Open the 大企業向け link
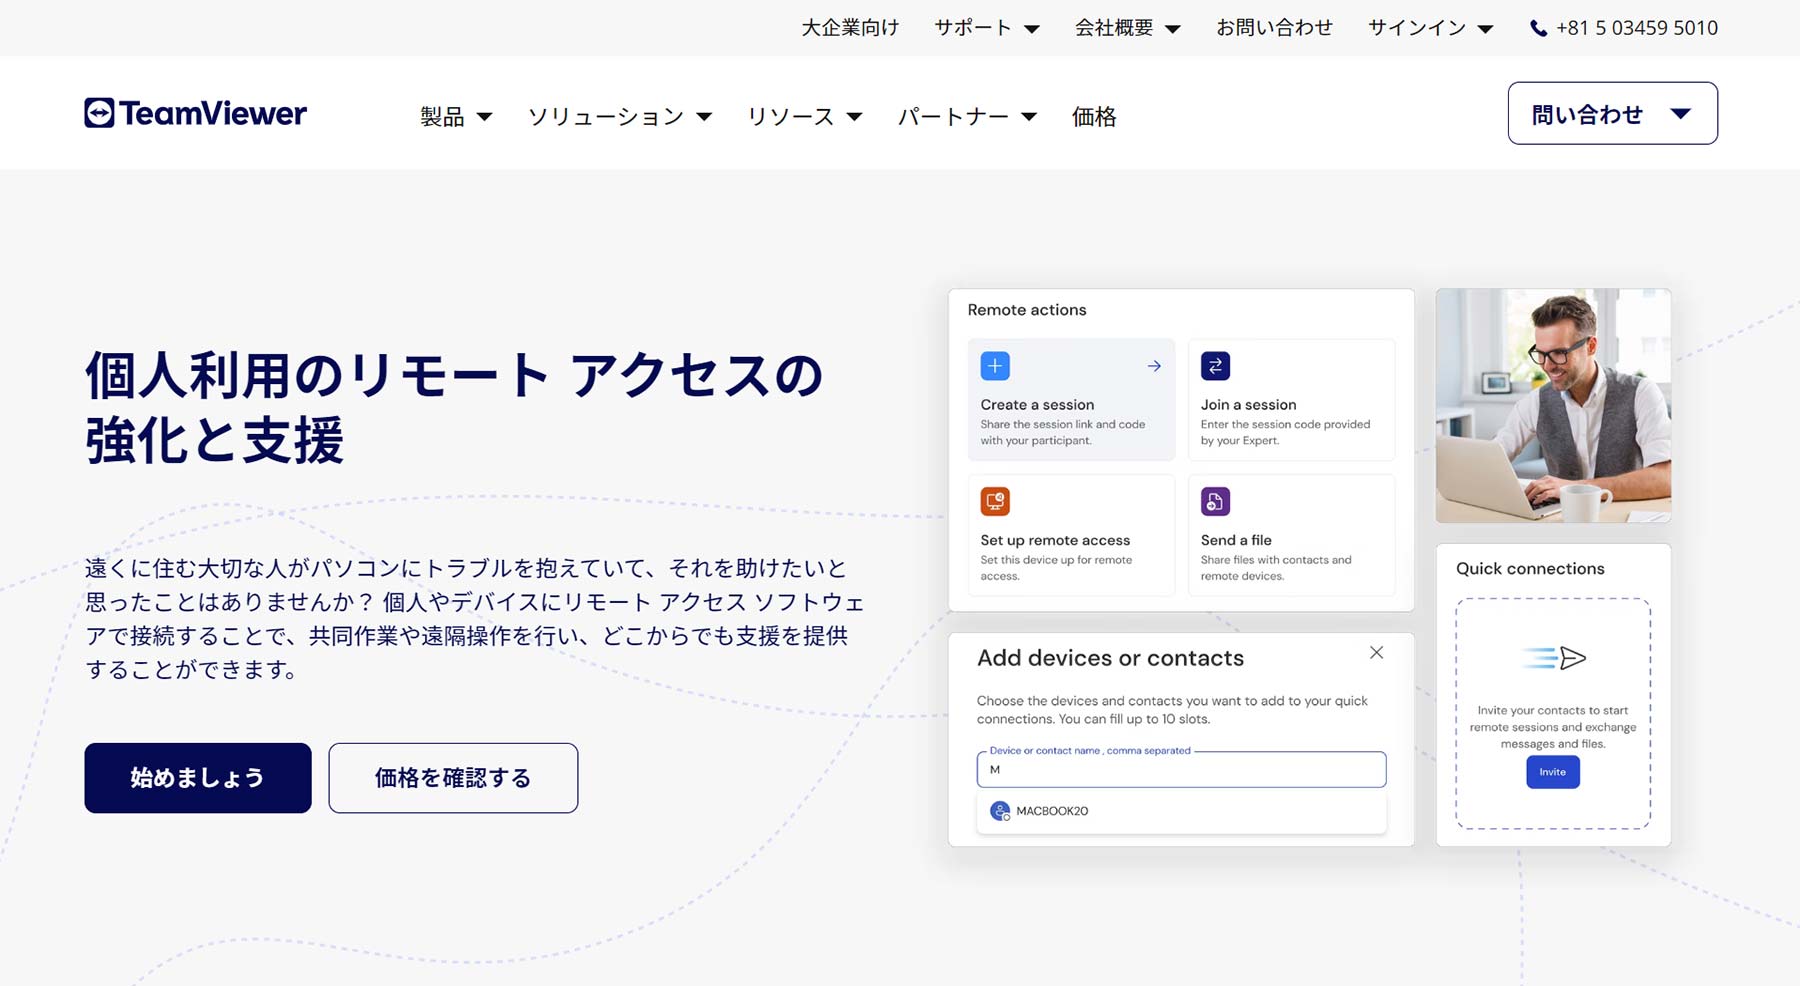Screen dimensions: 1800x986 pos(850,28)
